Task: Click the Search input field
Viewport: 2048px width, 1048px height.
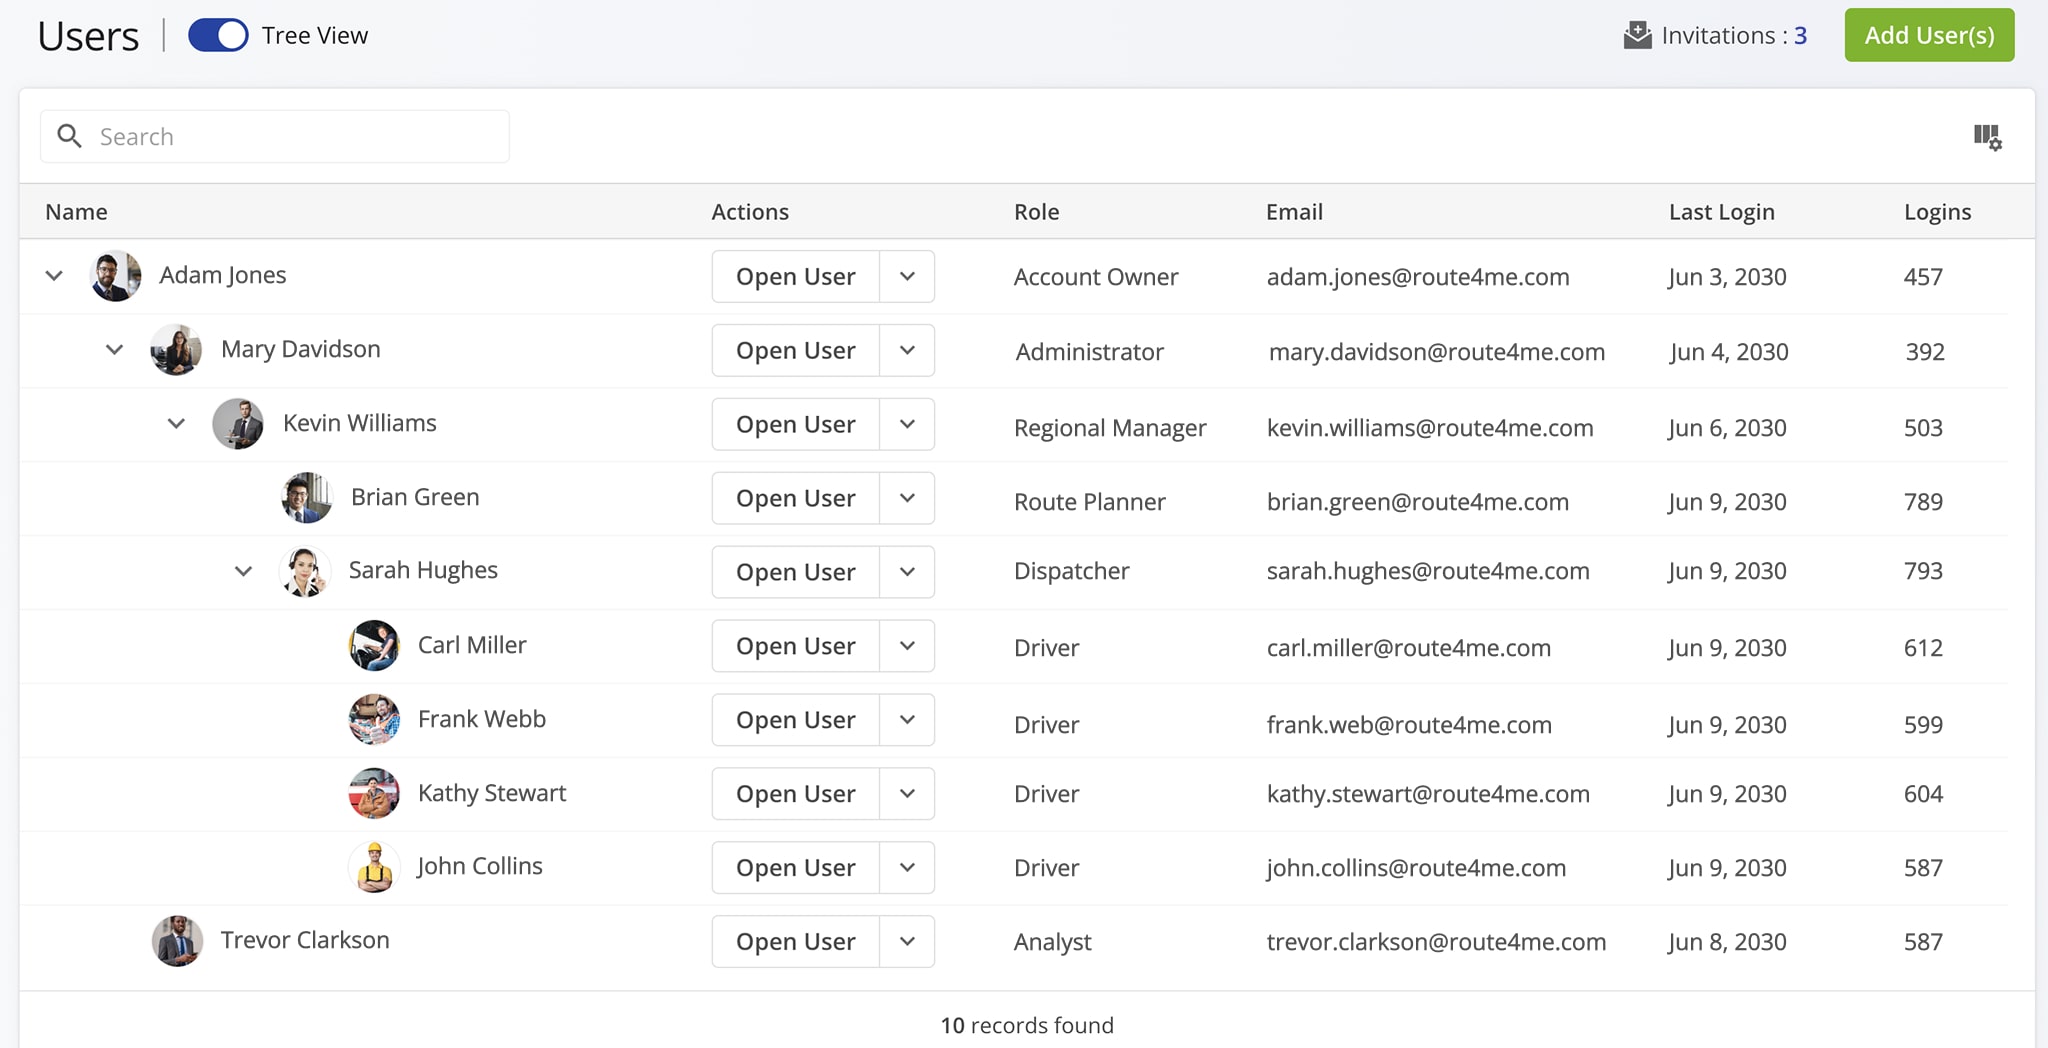Action: click(x=275, y=136)
